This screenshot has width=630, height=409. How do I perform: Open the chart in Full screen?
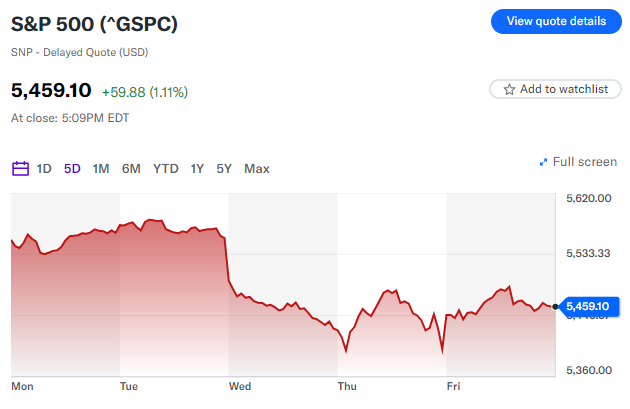584,162
